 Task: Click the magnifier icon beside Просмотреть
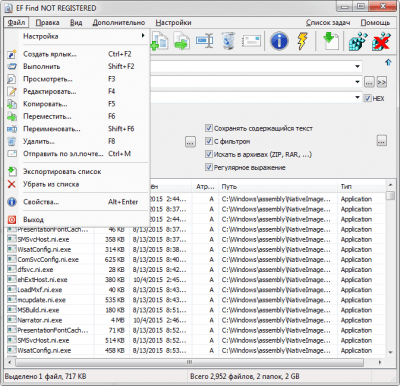click(12, 79)
